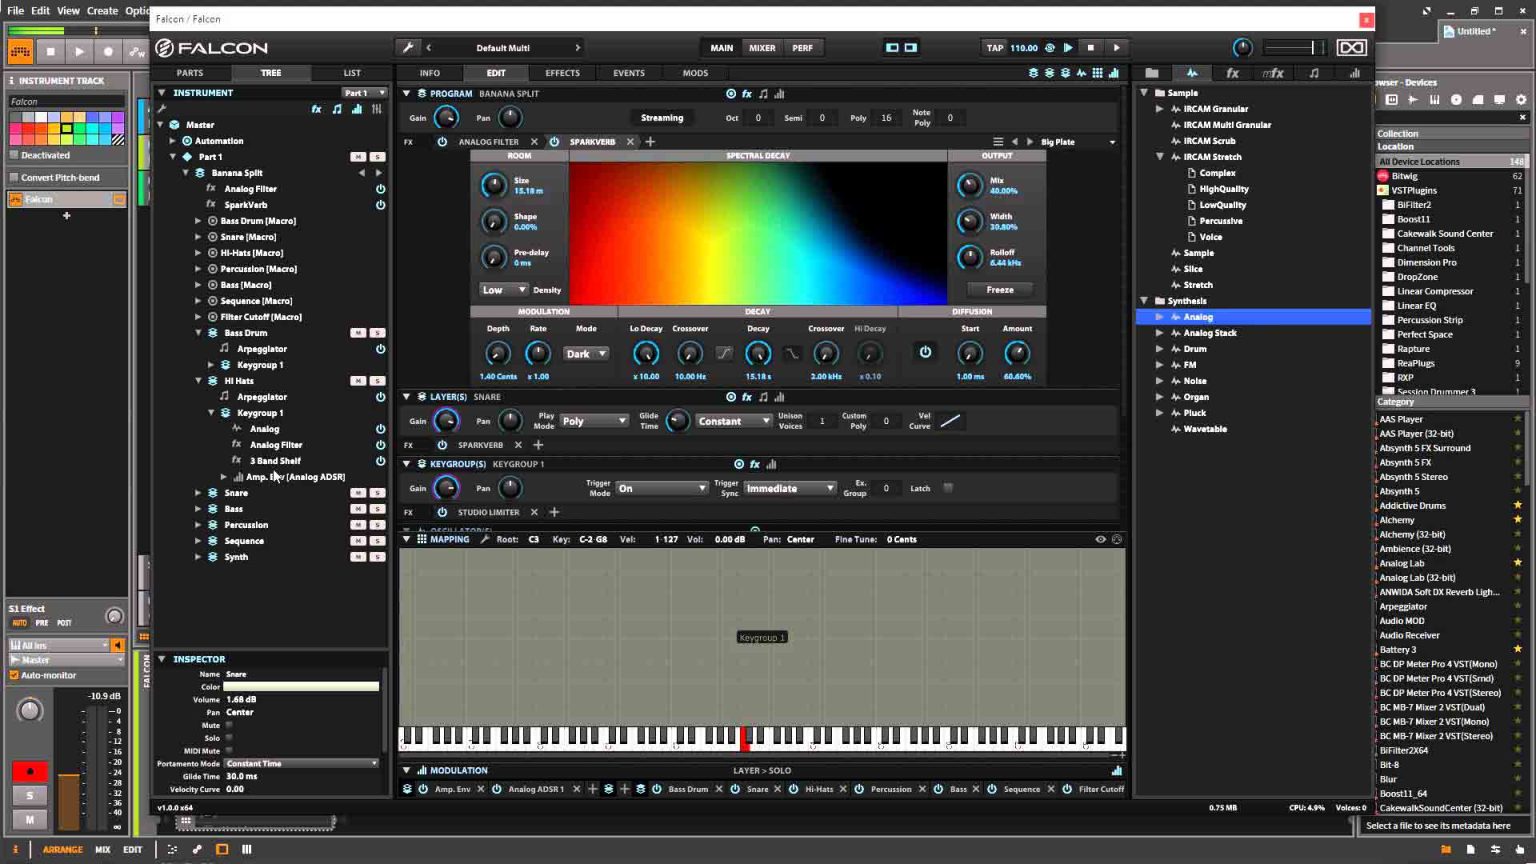Enable the Latch checkbox in Keygroup section
This screenshot has height=864, width=1536.
point(948,488)
